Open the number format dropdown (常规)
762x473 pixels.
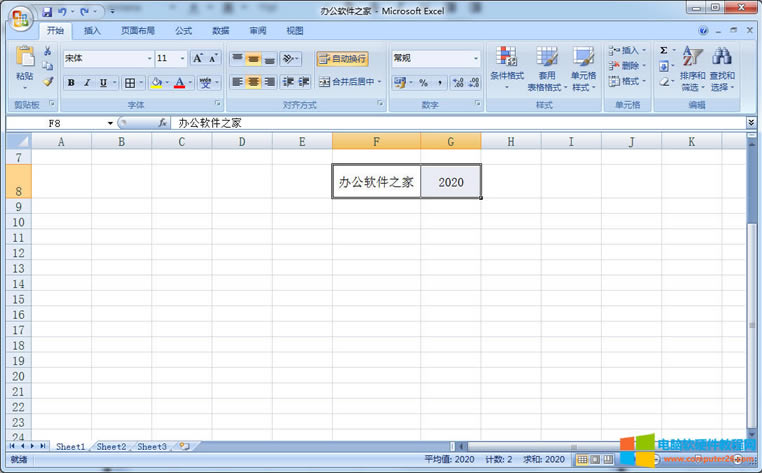475,59
